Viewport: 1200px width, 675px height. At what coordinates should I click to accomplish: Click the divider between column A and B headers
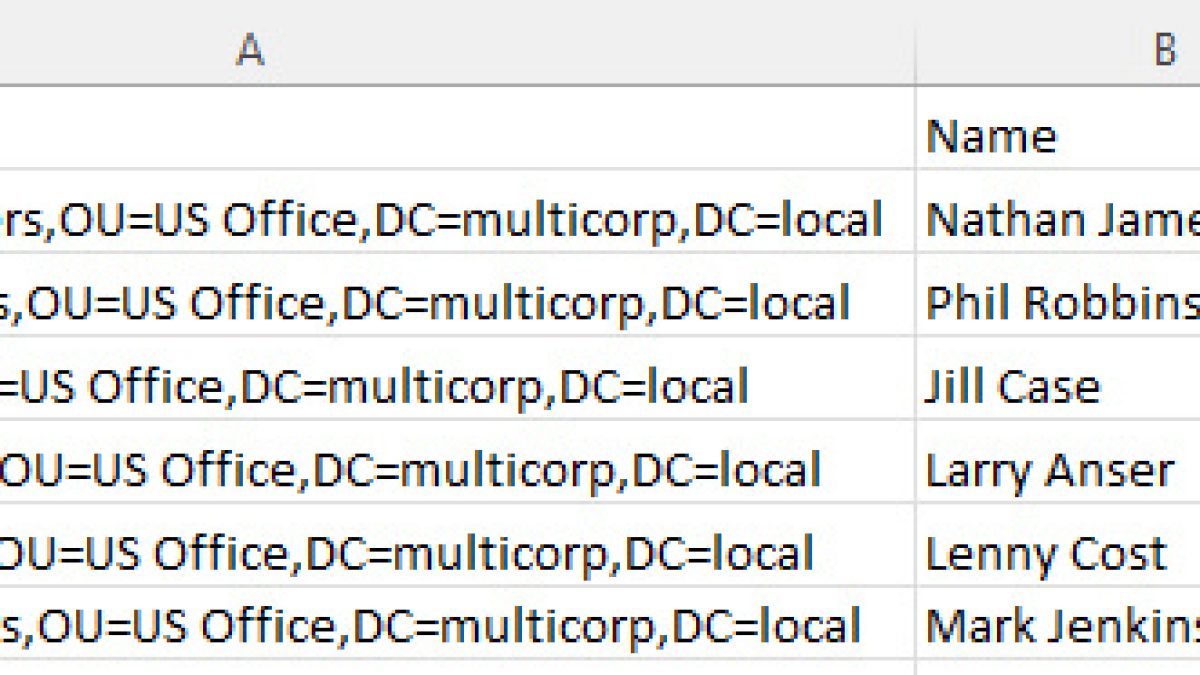[915, 45]
